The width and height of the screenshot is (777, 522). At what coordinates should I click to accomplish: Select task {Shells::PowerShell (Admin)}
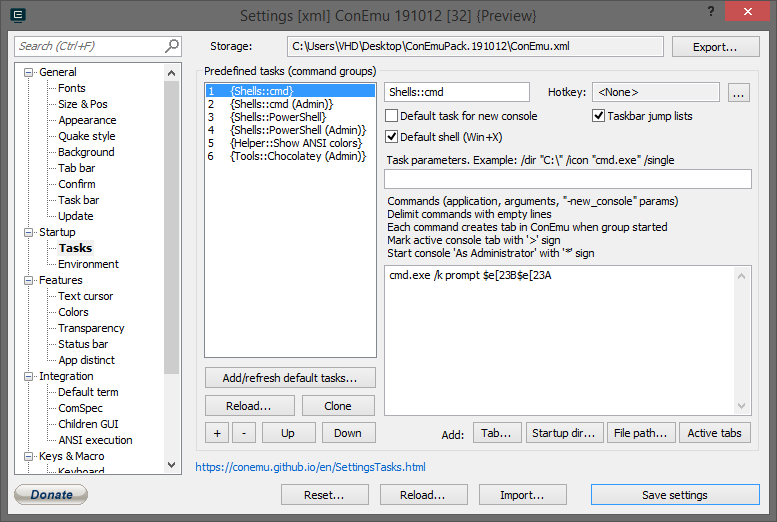[290, 130]
